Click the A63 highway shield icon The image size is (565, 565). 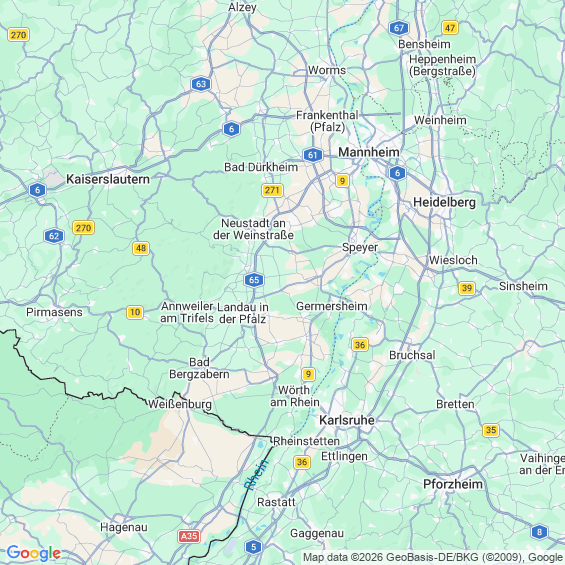[x=201, y=84]
